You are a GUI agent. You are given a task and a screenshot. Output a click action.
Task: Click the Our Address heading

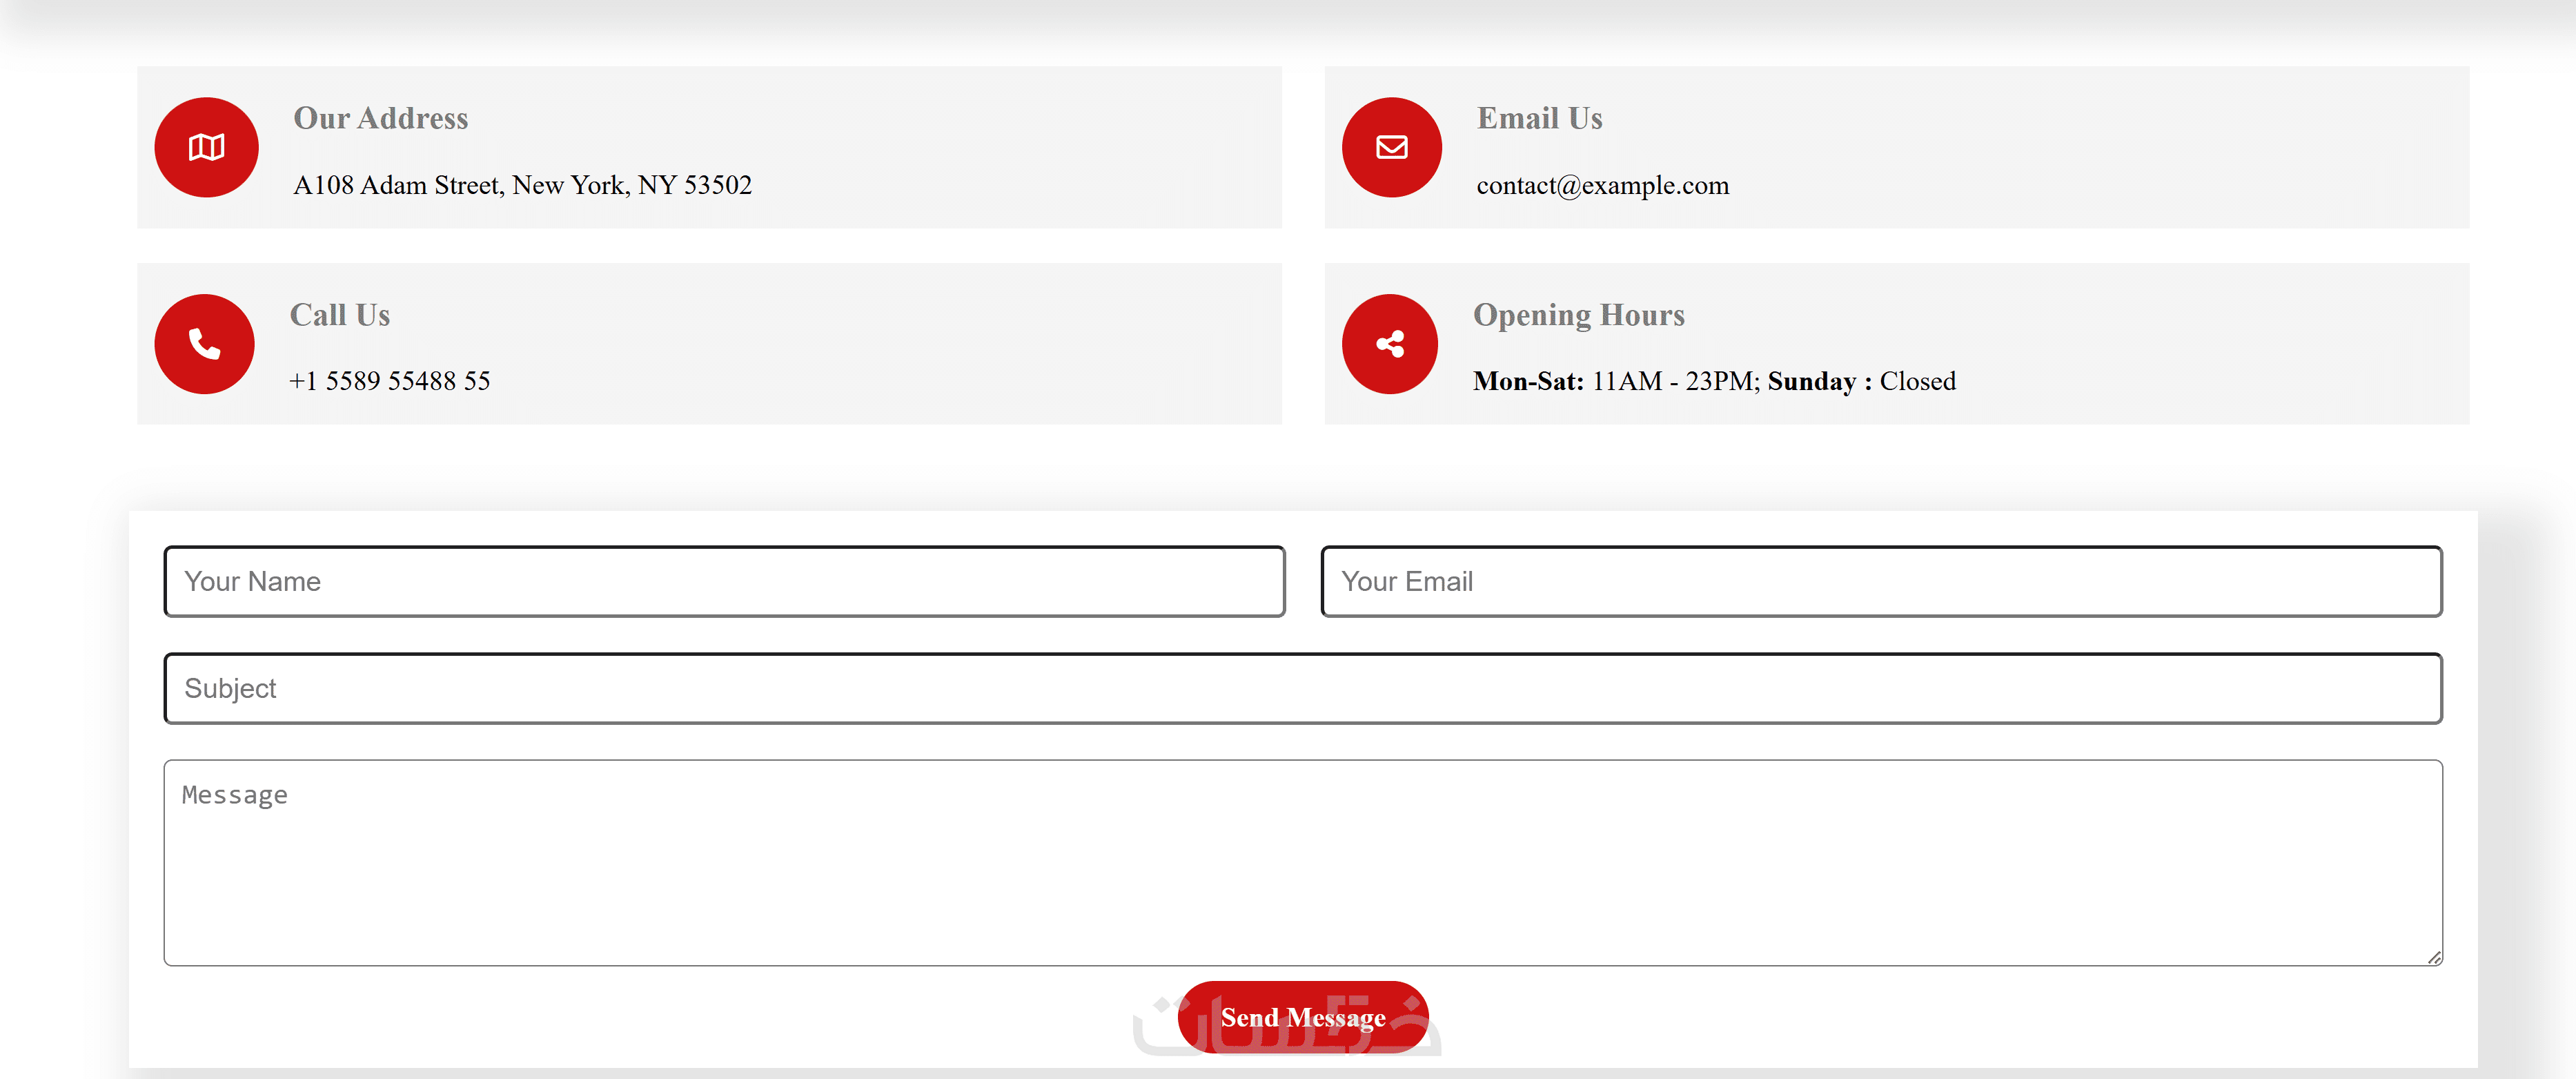click(x=380, y=118)
